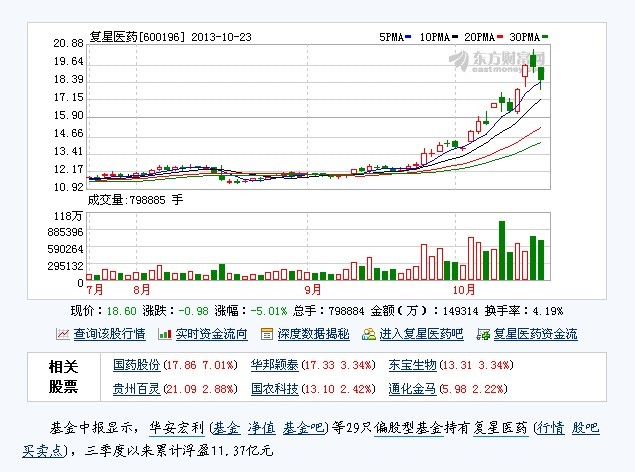Open related stock 贵州百灵
Screen dimensions: 635x472
136,389
